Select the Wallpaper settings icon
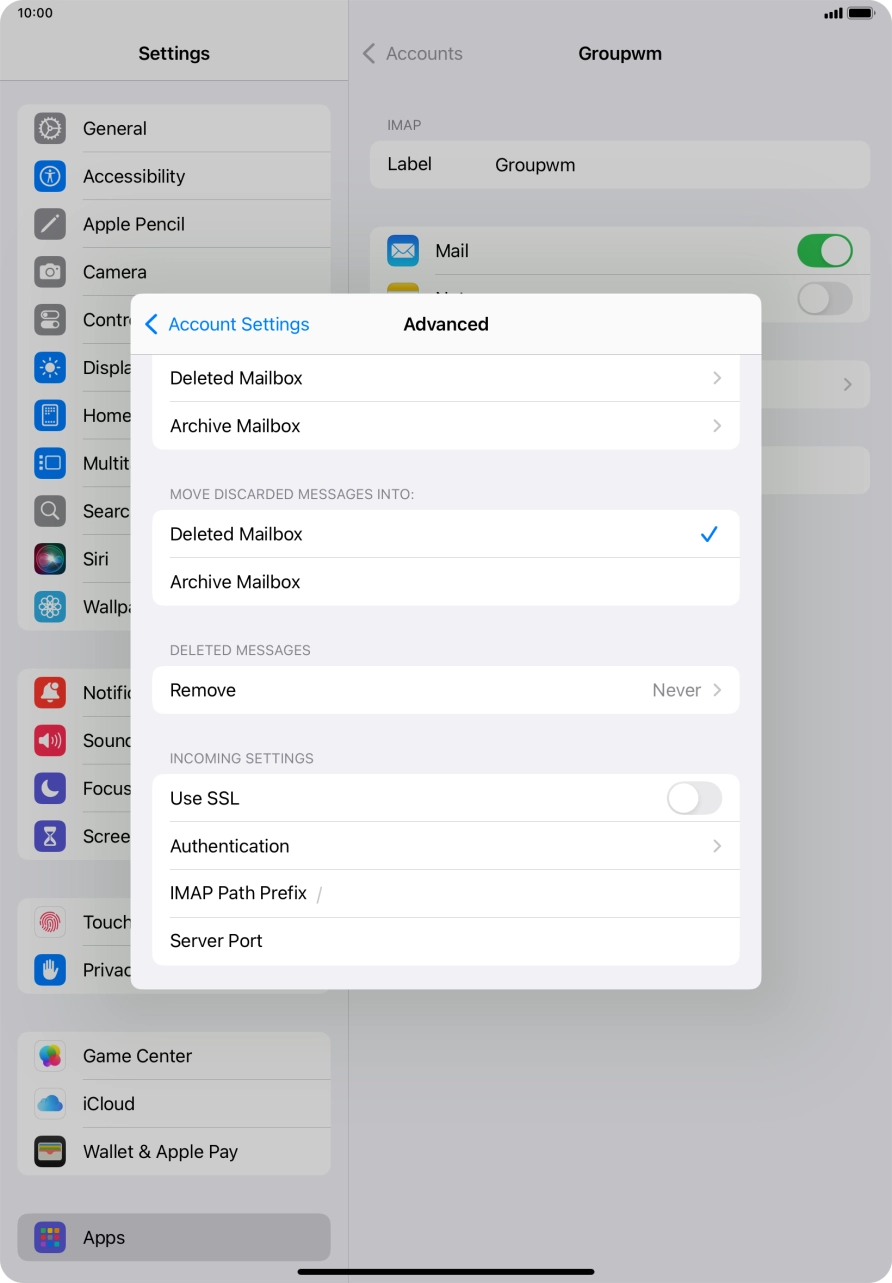 [49, 607]
